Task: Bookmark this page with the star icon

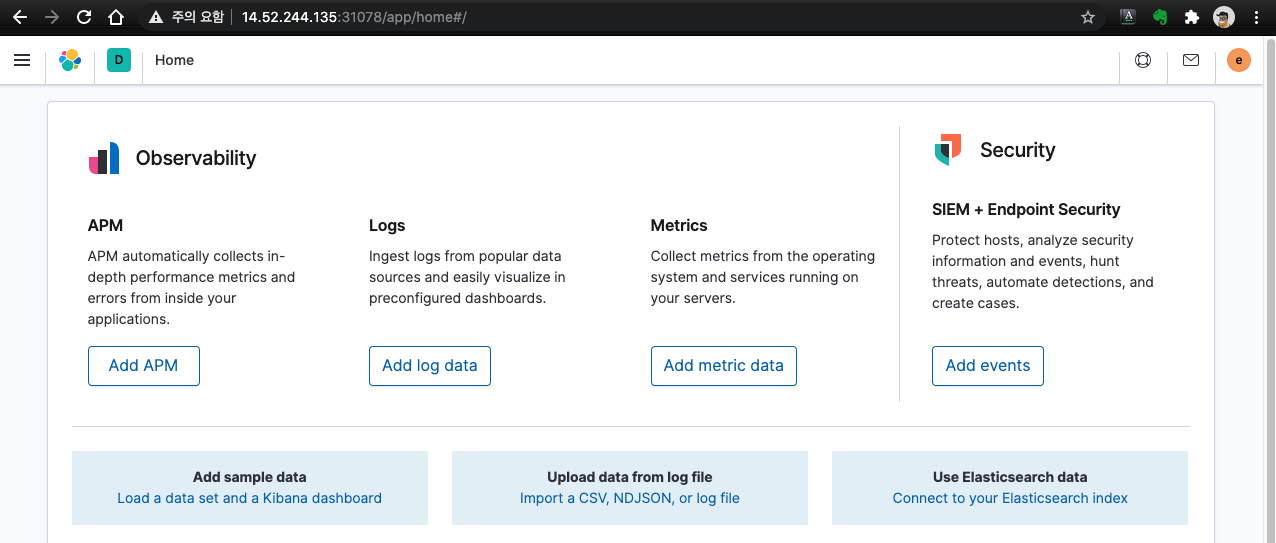Action: [x=1088, y=17]
